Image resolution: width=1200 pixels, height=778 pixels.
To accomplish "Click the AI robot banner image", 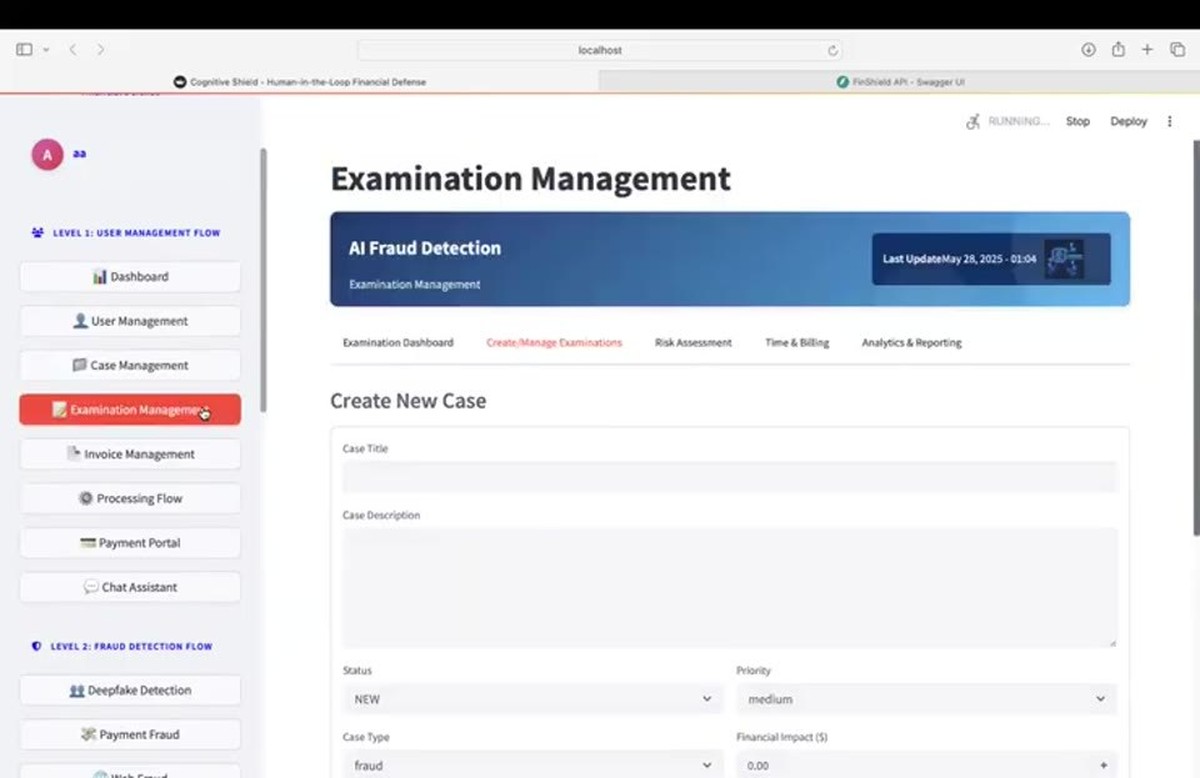I will pos(1063,259).
